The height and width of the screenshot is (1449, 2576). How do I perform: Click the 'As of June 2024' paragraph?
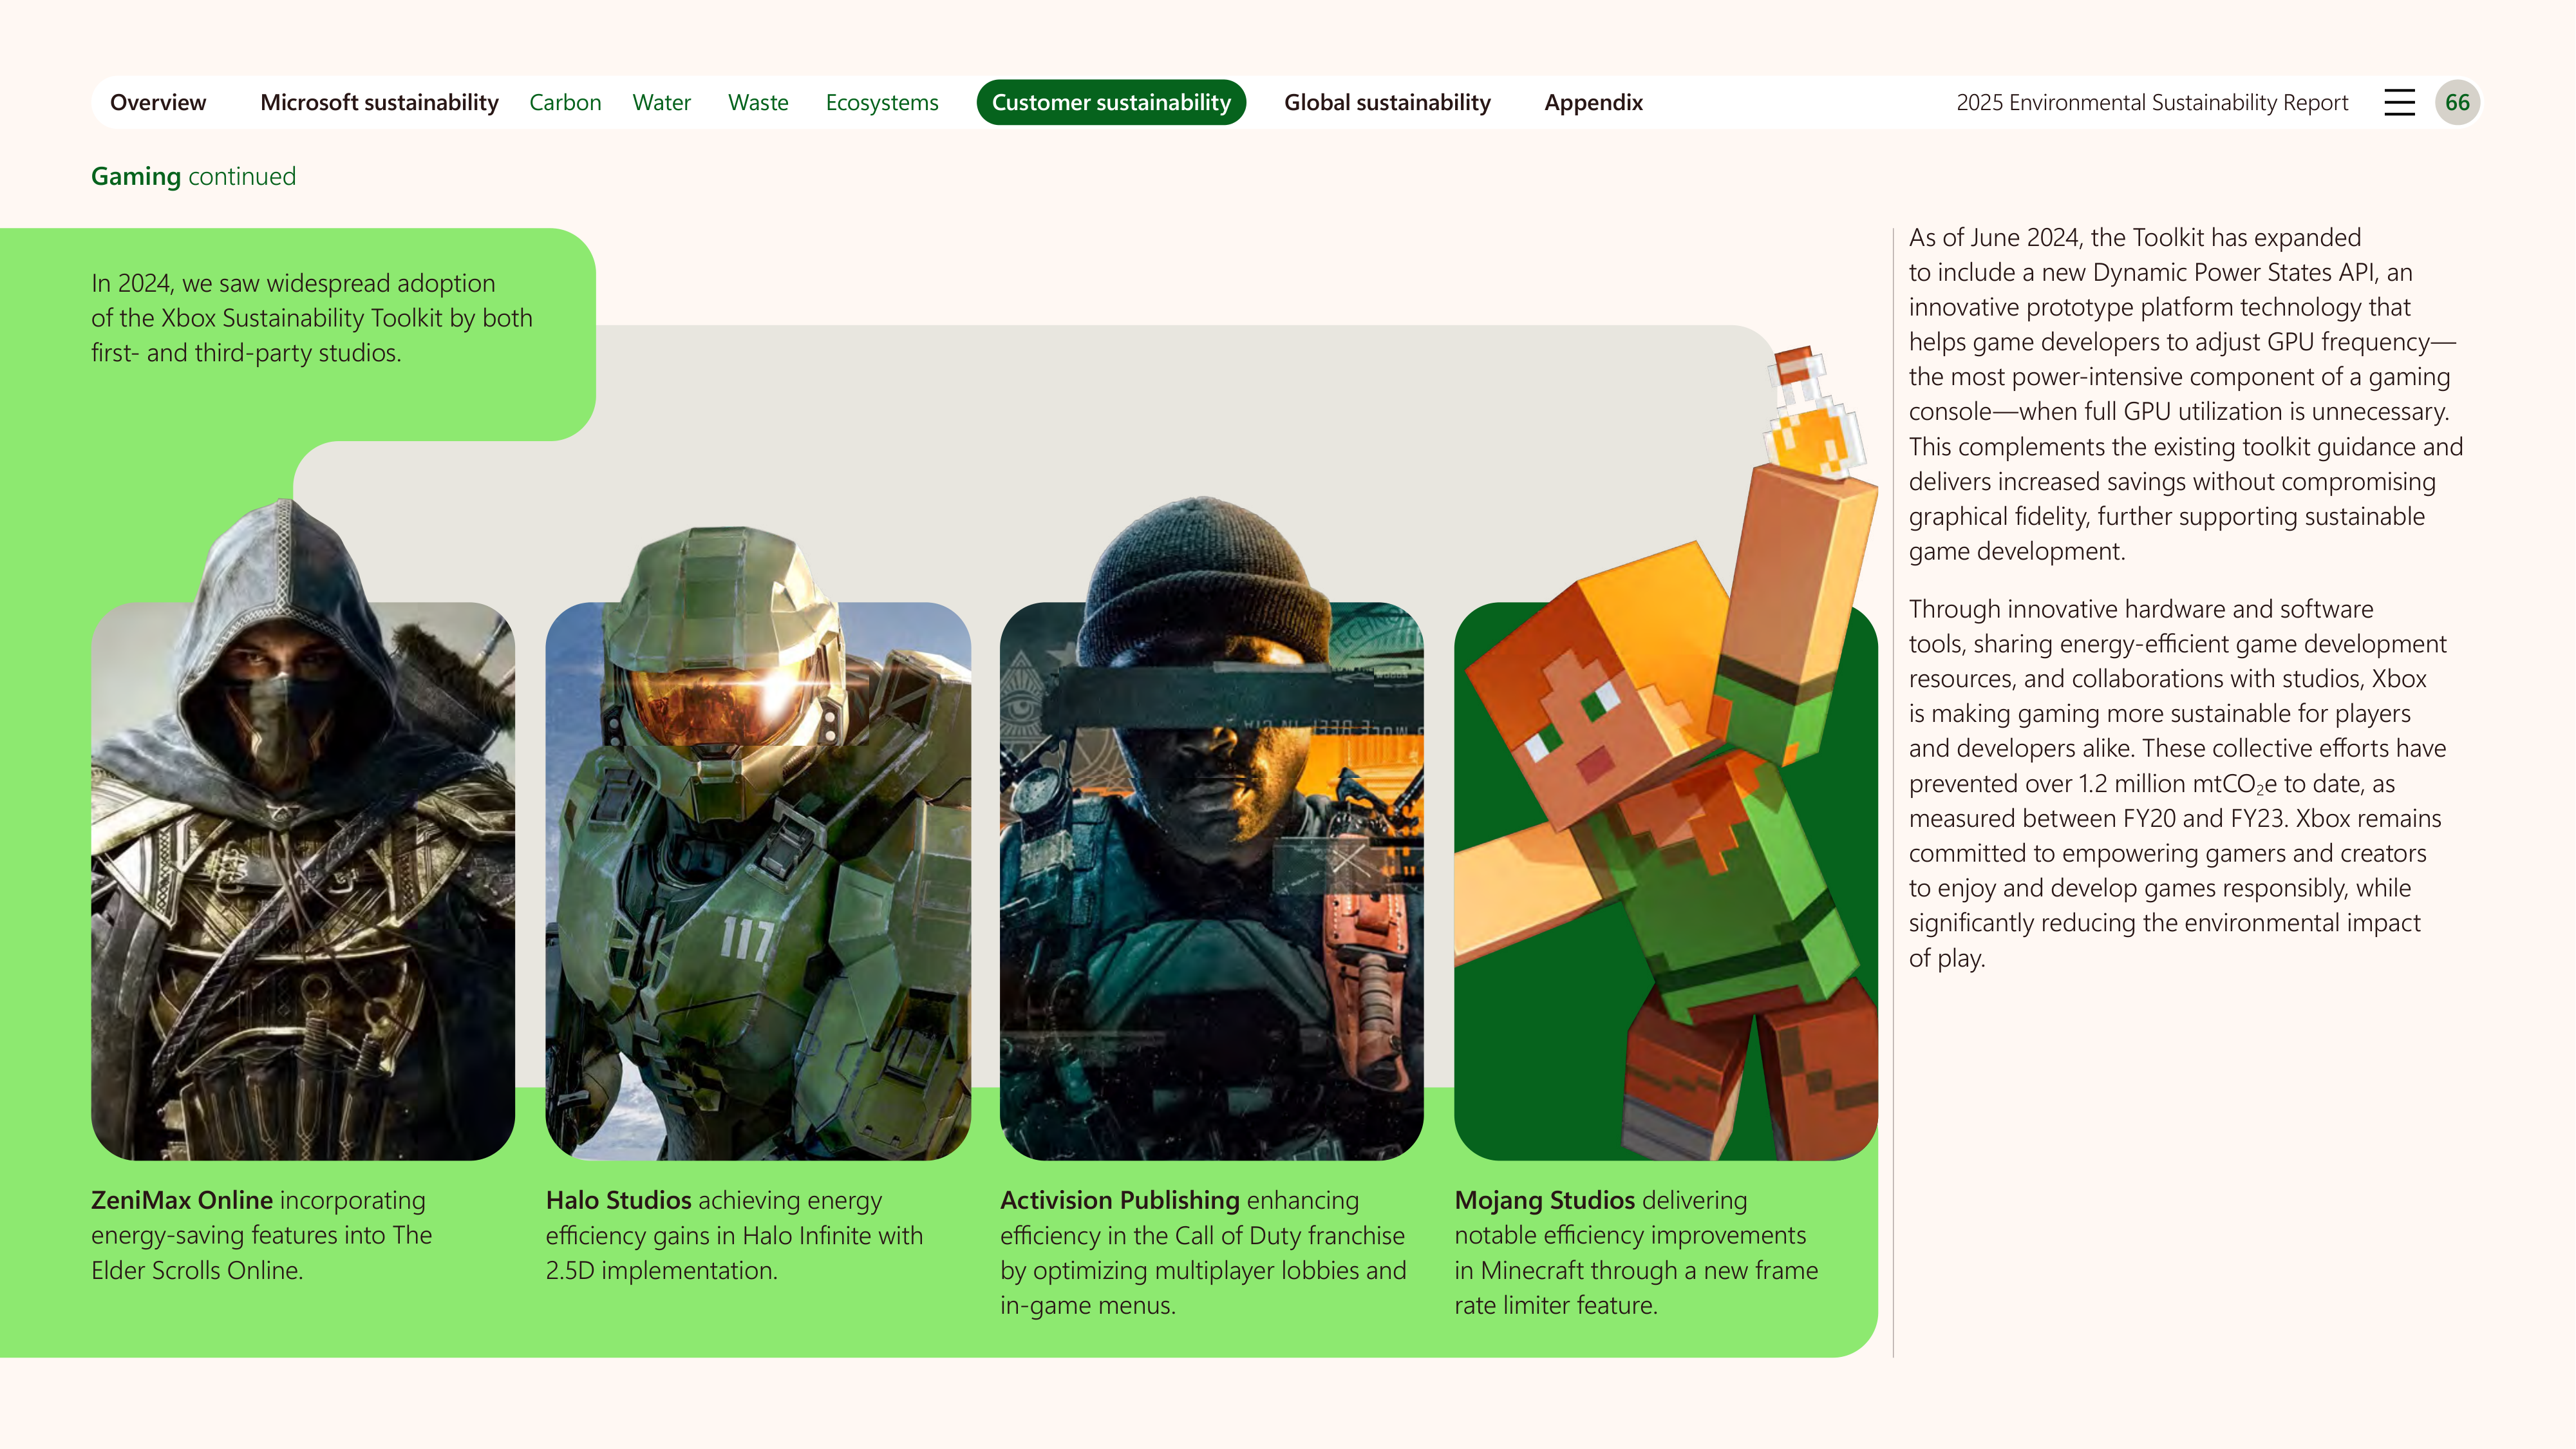pyautogui.click(x=2186, y=394)
